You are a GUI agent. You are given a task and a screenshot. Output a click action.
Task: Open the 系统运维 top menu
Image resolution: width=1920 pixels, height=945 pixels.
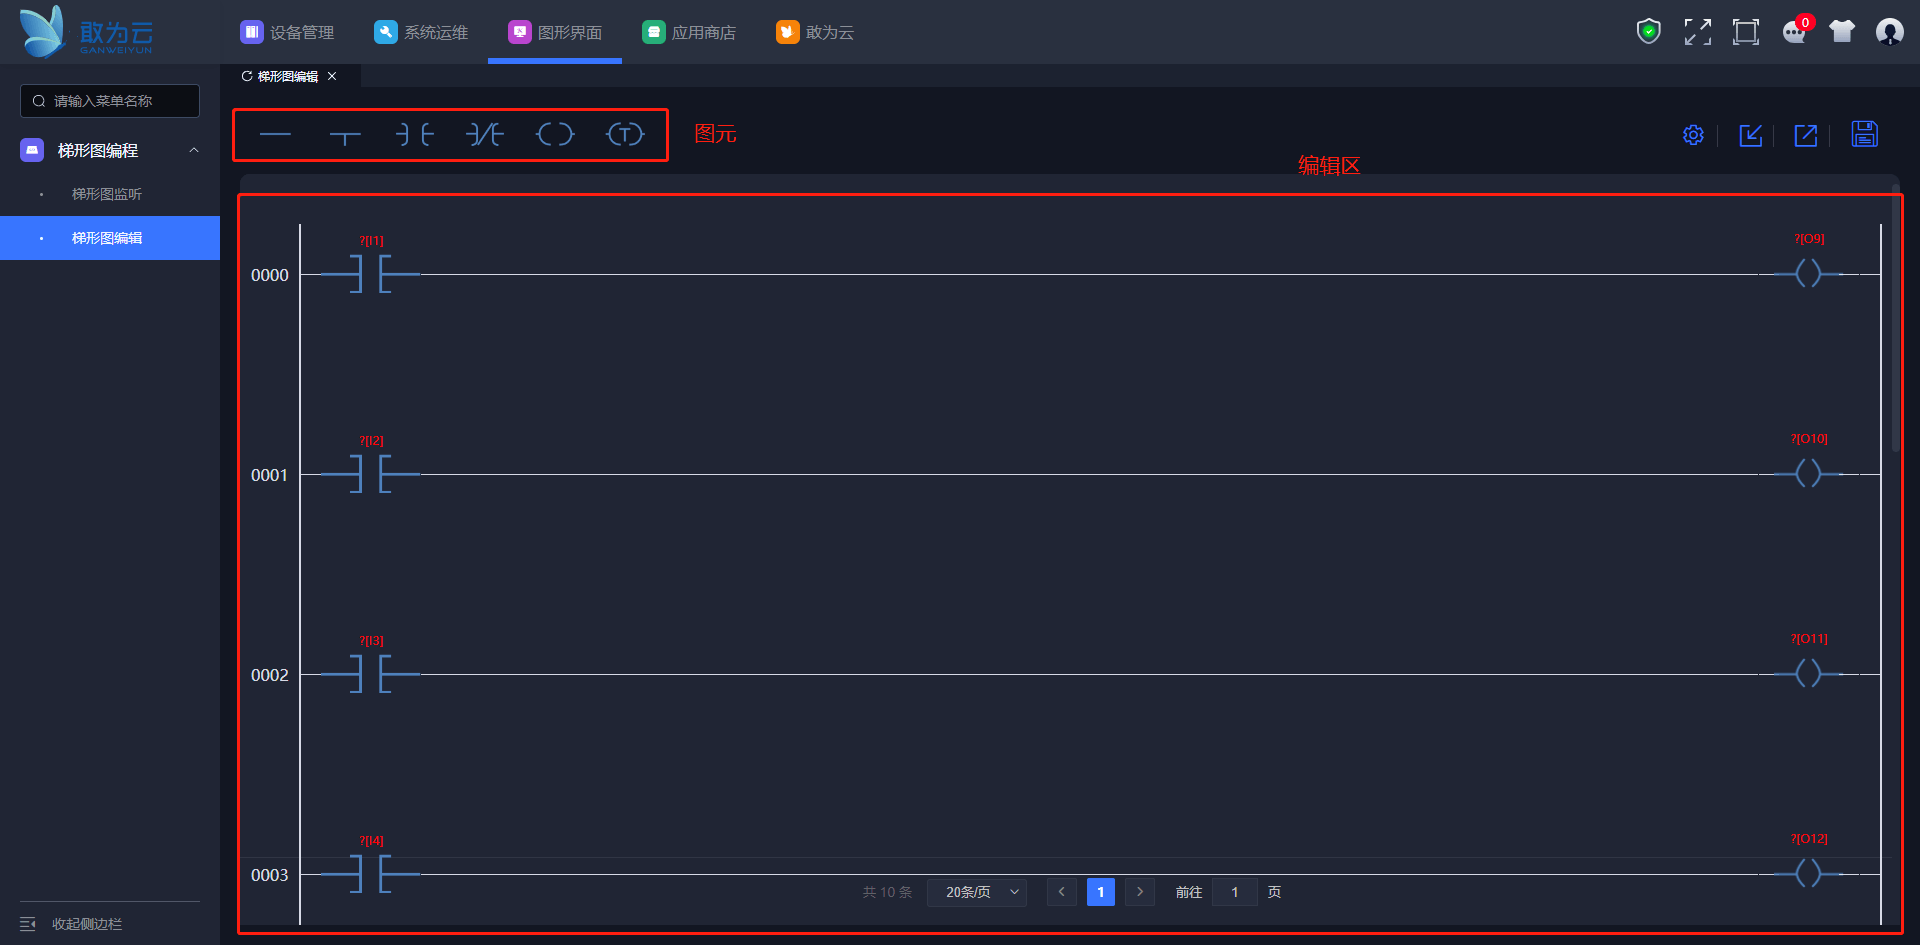click(x=421, y=32)
